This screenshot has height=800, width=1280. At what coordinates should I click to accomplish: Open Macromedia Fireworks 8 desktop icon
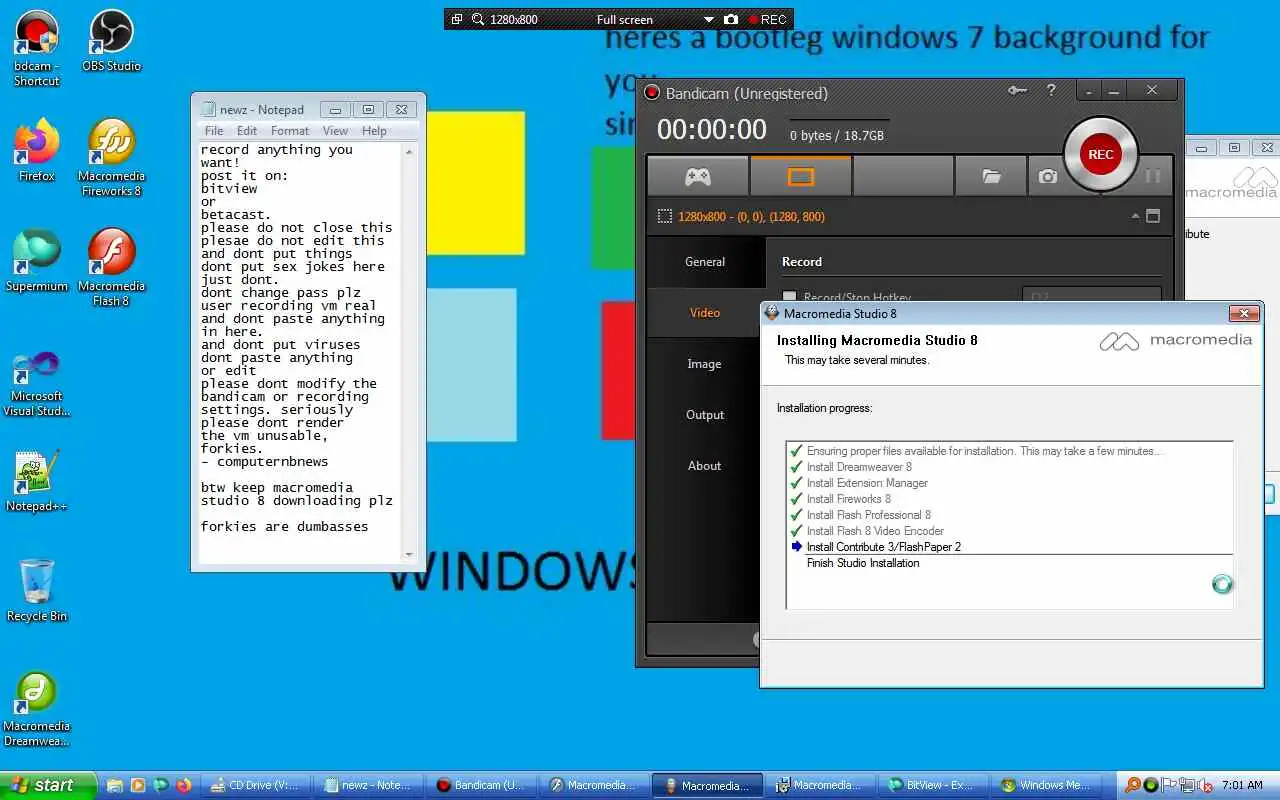111,158
